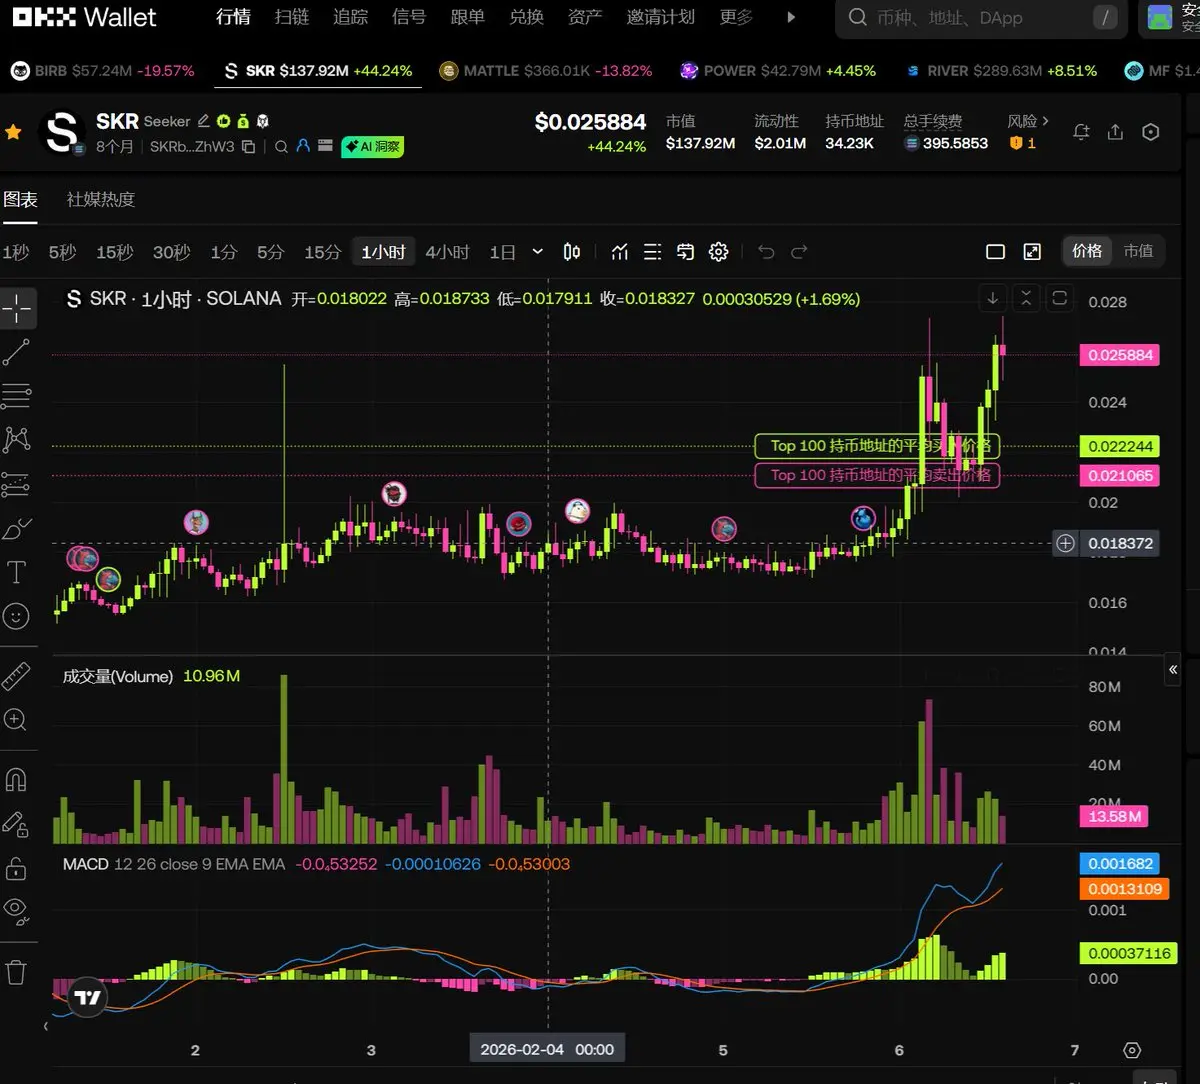1200x1084 pixels.
Task: Toggle hide all drawings eye icon
Action: (16, 909)
